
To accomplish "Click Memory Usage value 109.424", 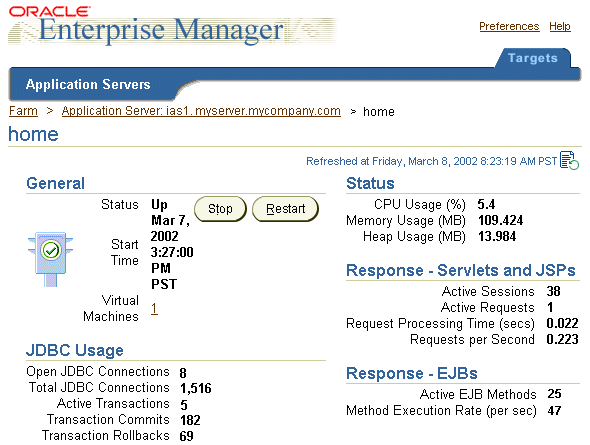I will [500, 220].
